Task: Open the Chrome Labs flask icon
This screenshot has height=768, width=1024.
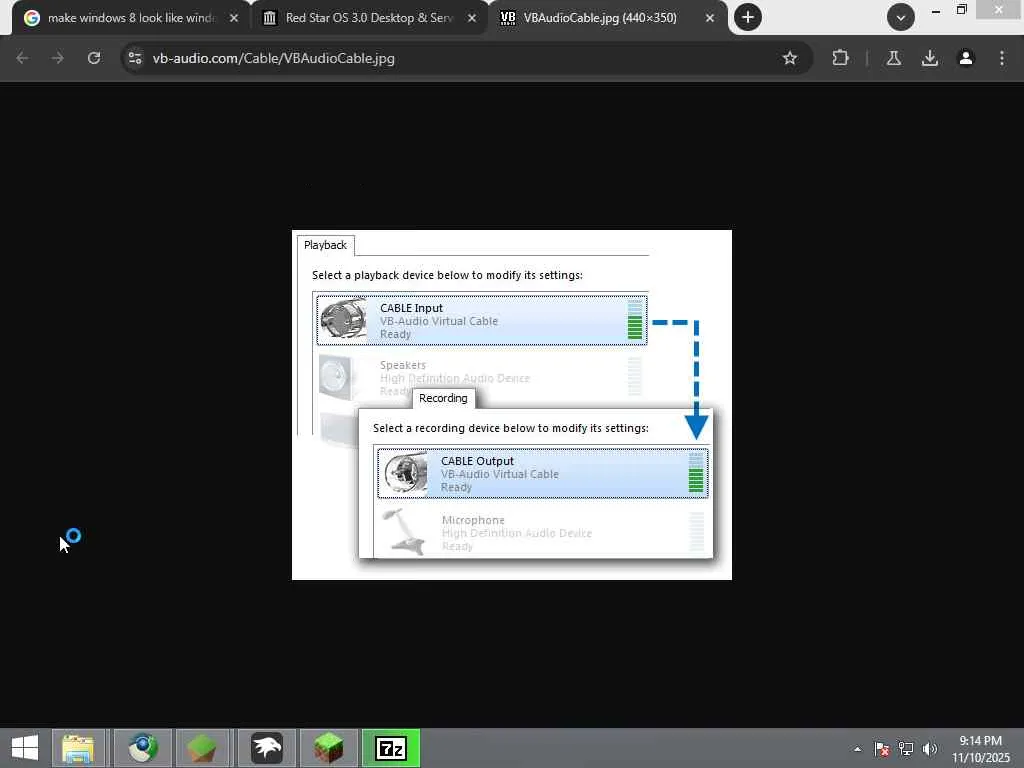Action: 894,58
